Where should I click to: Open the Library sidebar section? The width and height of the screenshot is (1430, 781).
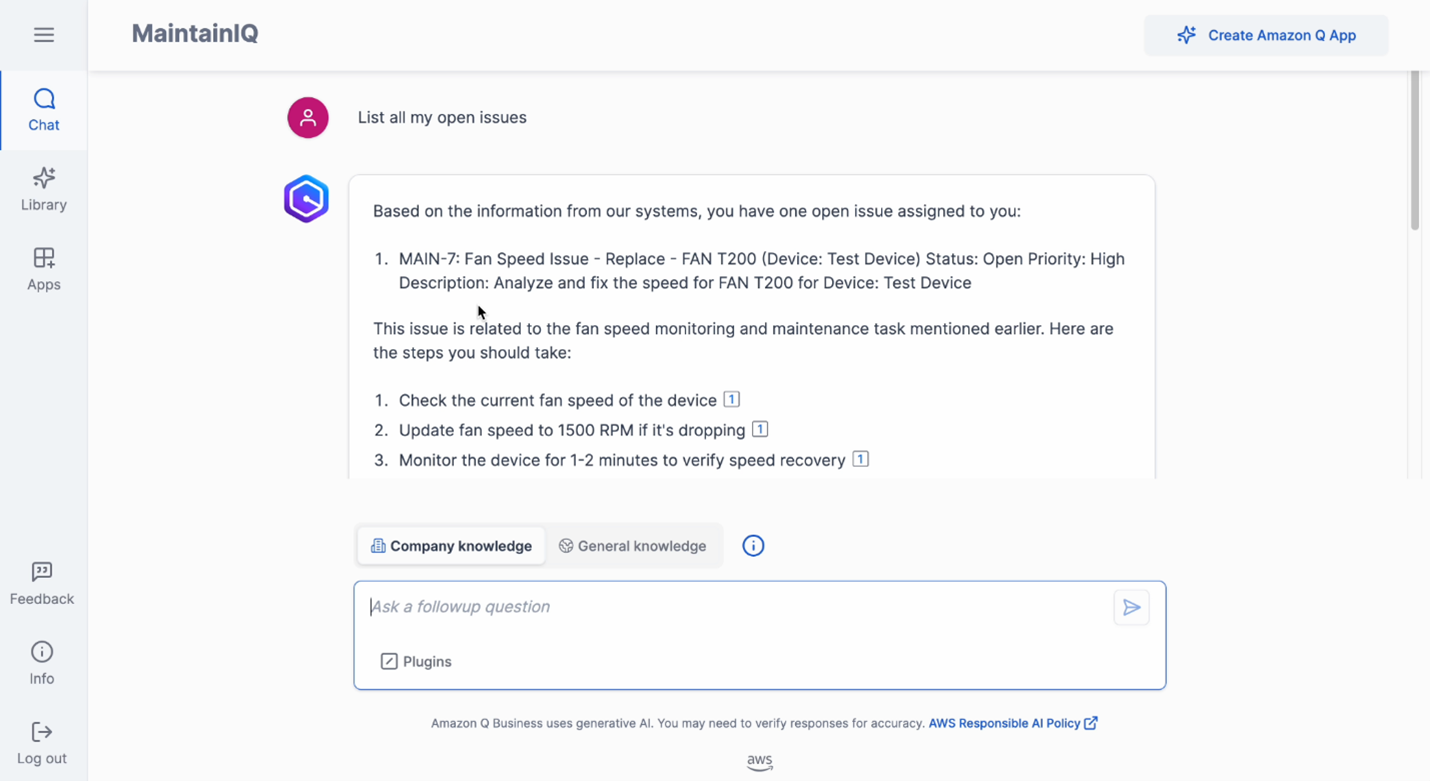pos(44,190)
